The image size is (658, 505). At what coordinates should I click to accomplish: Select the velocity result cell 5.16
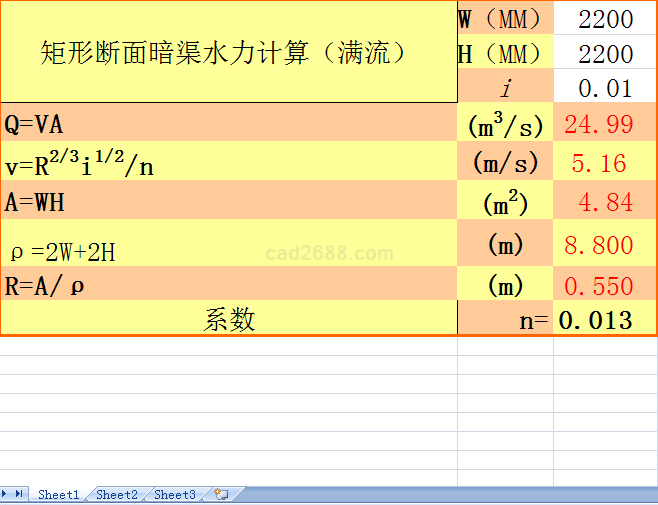click(x=605, y=162)
